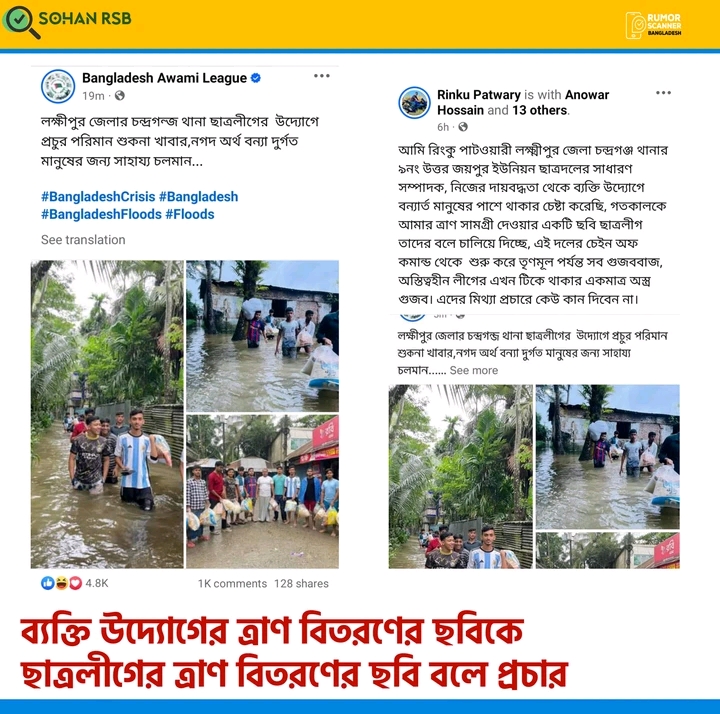Image resolution: width=720 pixels, height=714 pixels.
Task: Click the heart reaction icon
Action: click(76, 583)
